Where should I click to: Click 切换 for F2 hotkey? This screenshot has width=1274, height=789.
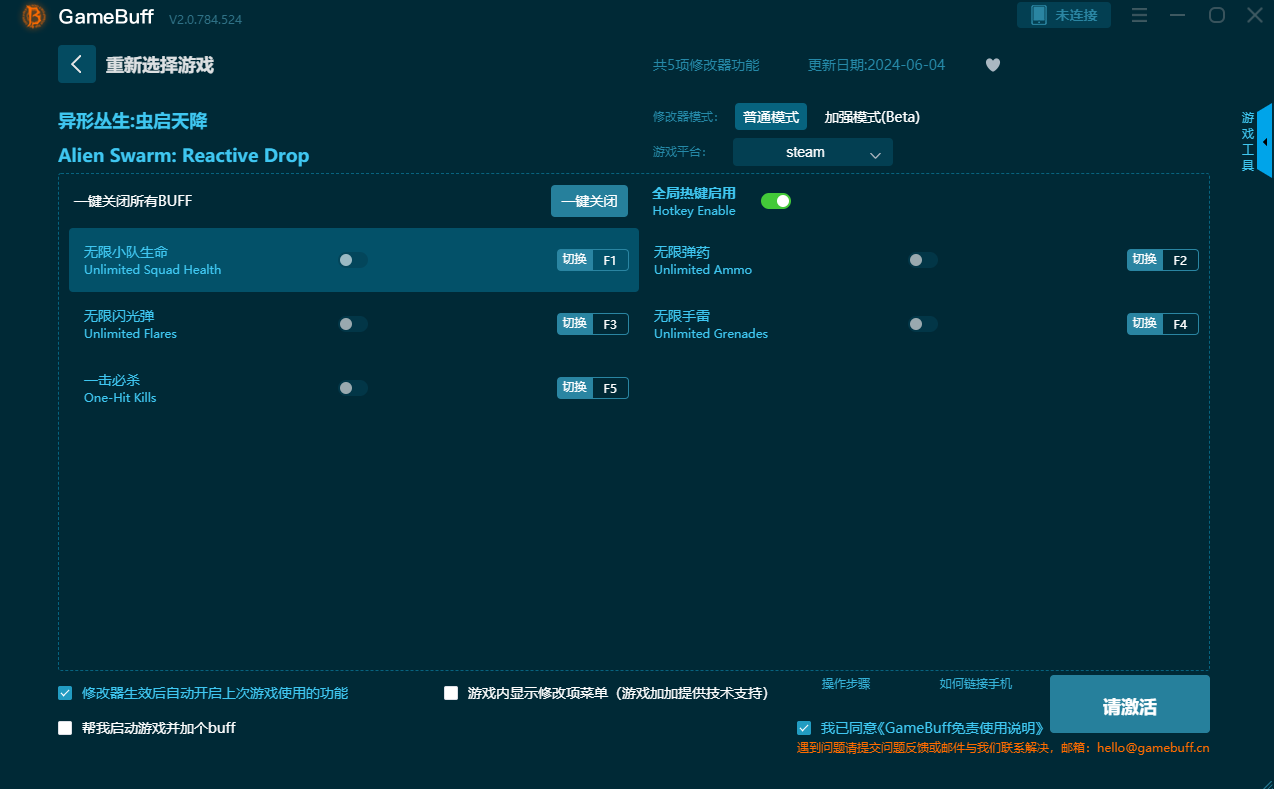pyautogui.click(x=1145, y=260)
